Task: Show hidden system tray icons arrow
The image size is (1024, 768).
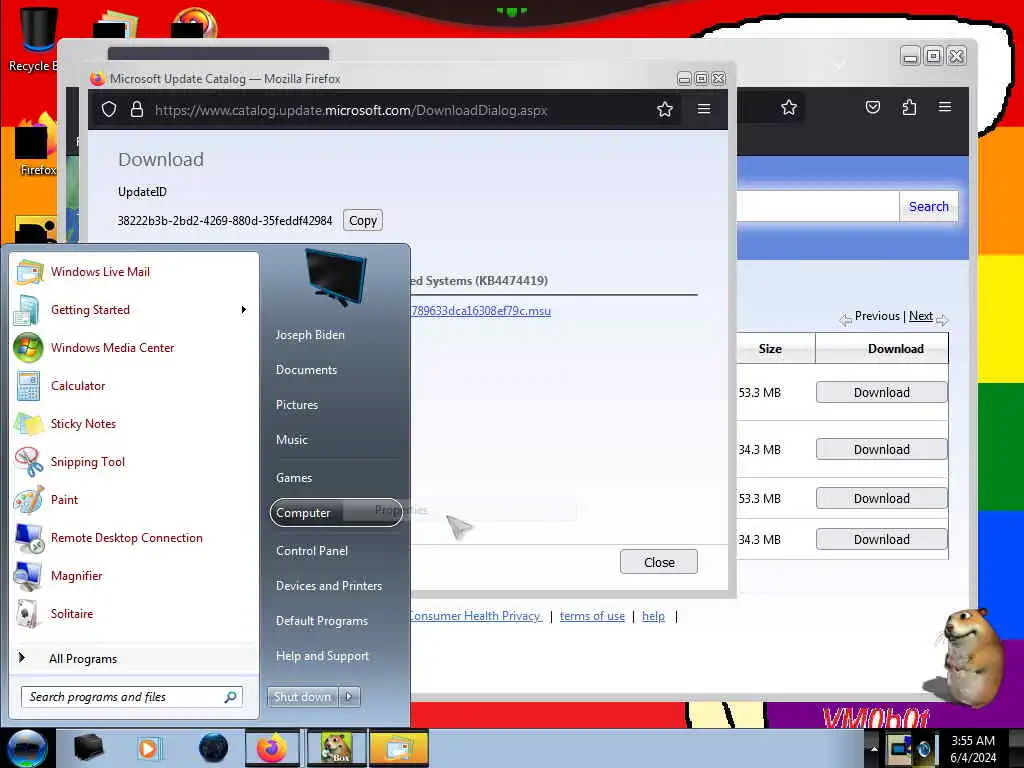Action: (x=874, y=748)
